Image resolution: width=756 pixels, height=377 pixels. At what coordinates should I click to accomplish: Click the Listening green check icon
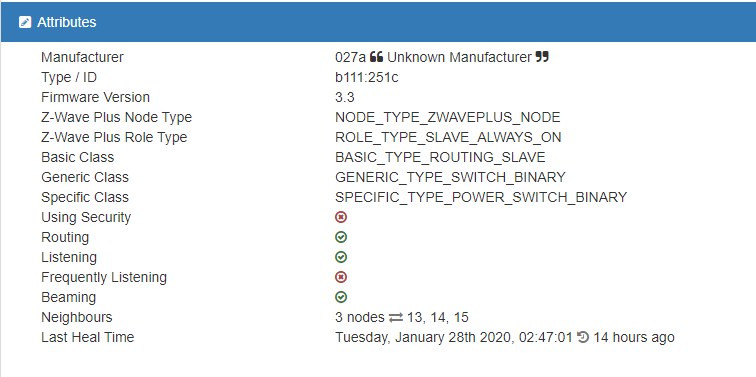pos(341,257)
